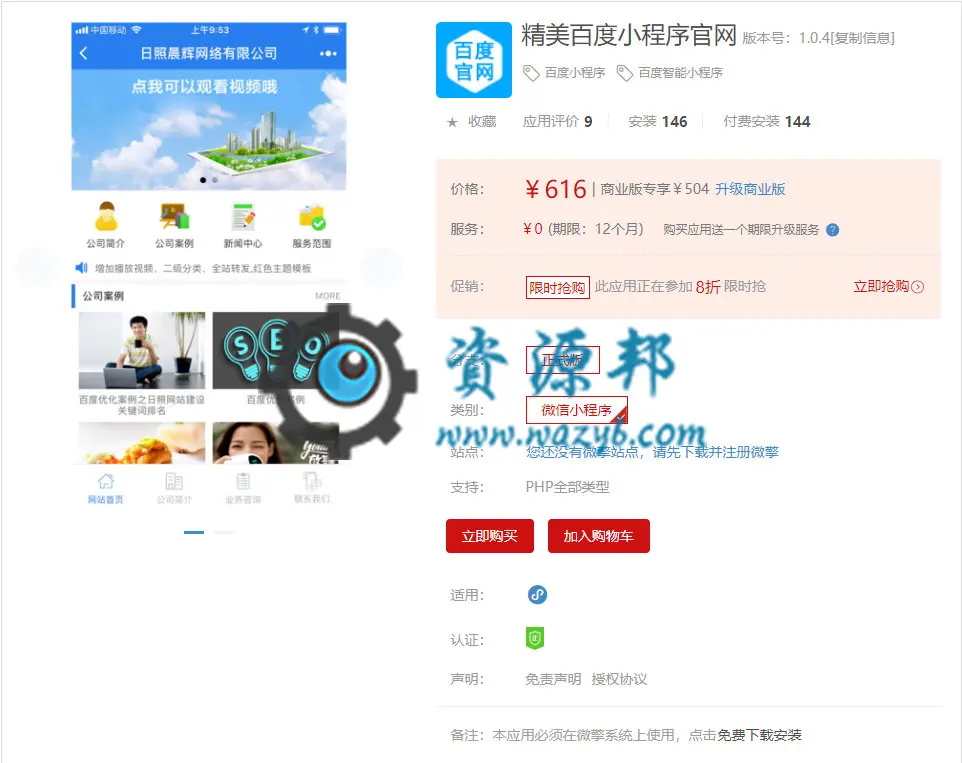This screenshot has height=763, width=962.
Task: Select the 微信小程序 category option
Action: pyautogui.click(x=577, y=410)
